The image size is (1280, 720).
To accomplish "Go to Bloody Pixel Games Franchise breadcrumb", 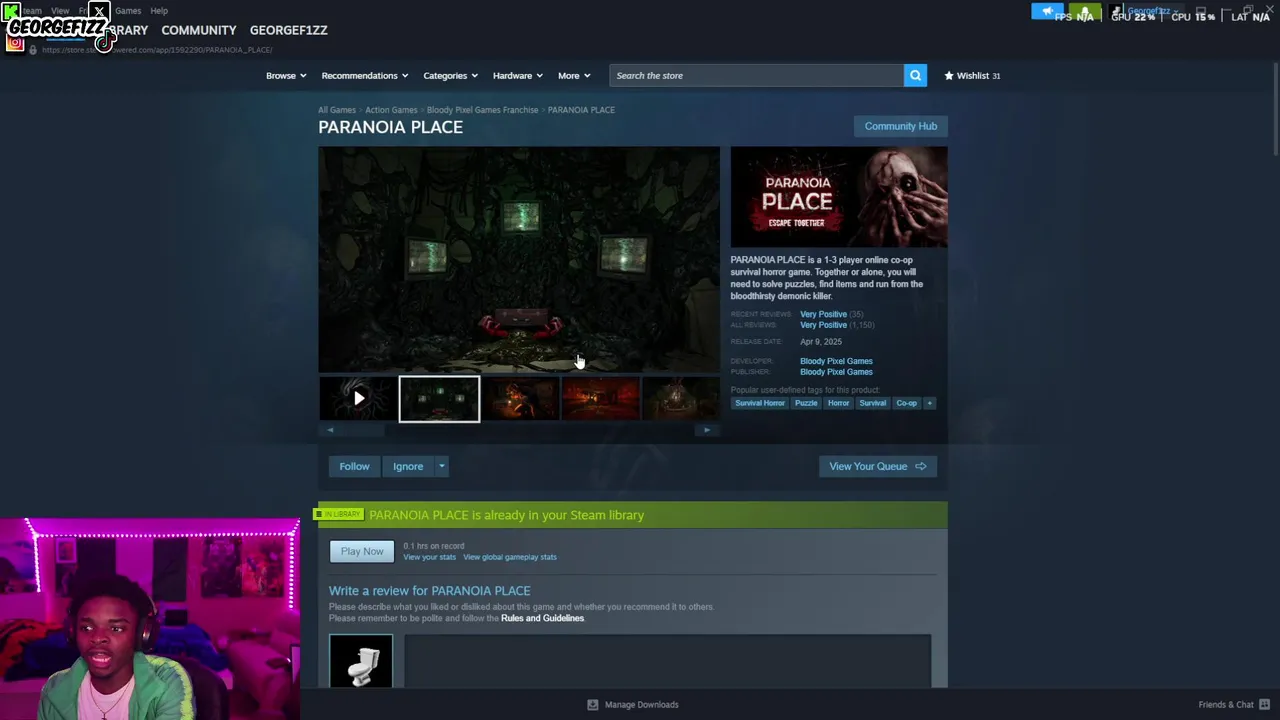I will point(482,110).
